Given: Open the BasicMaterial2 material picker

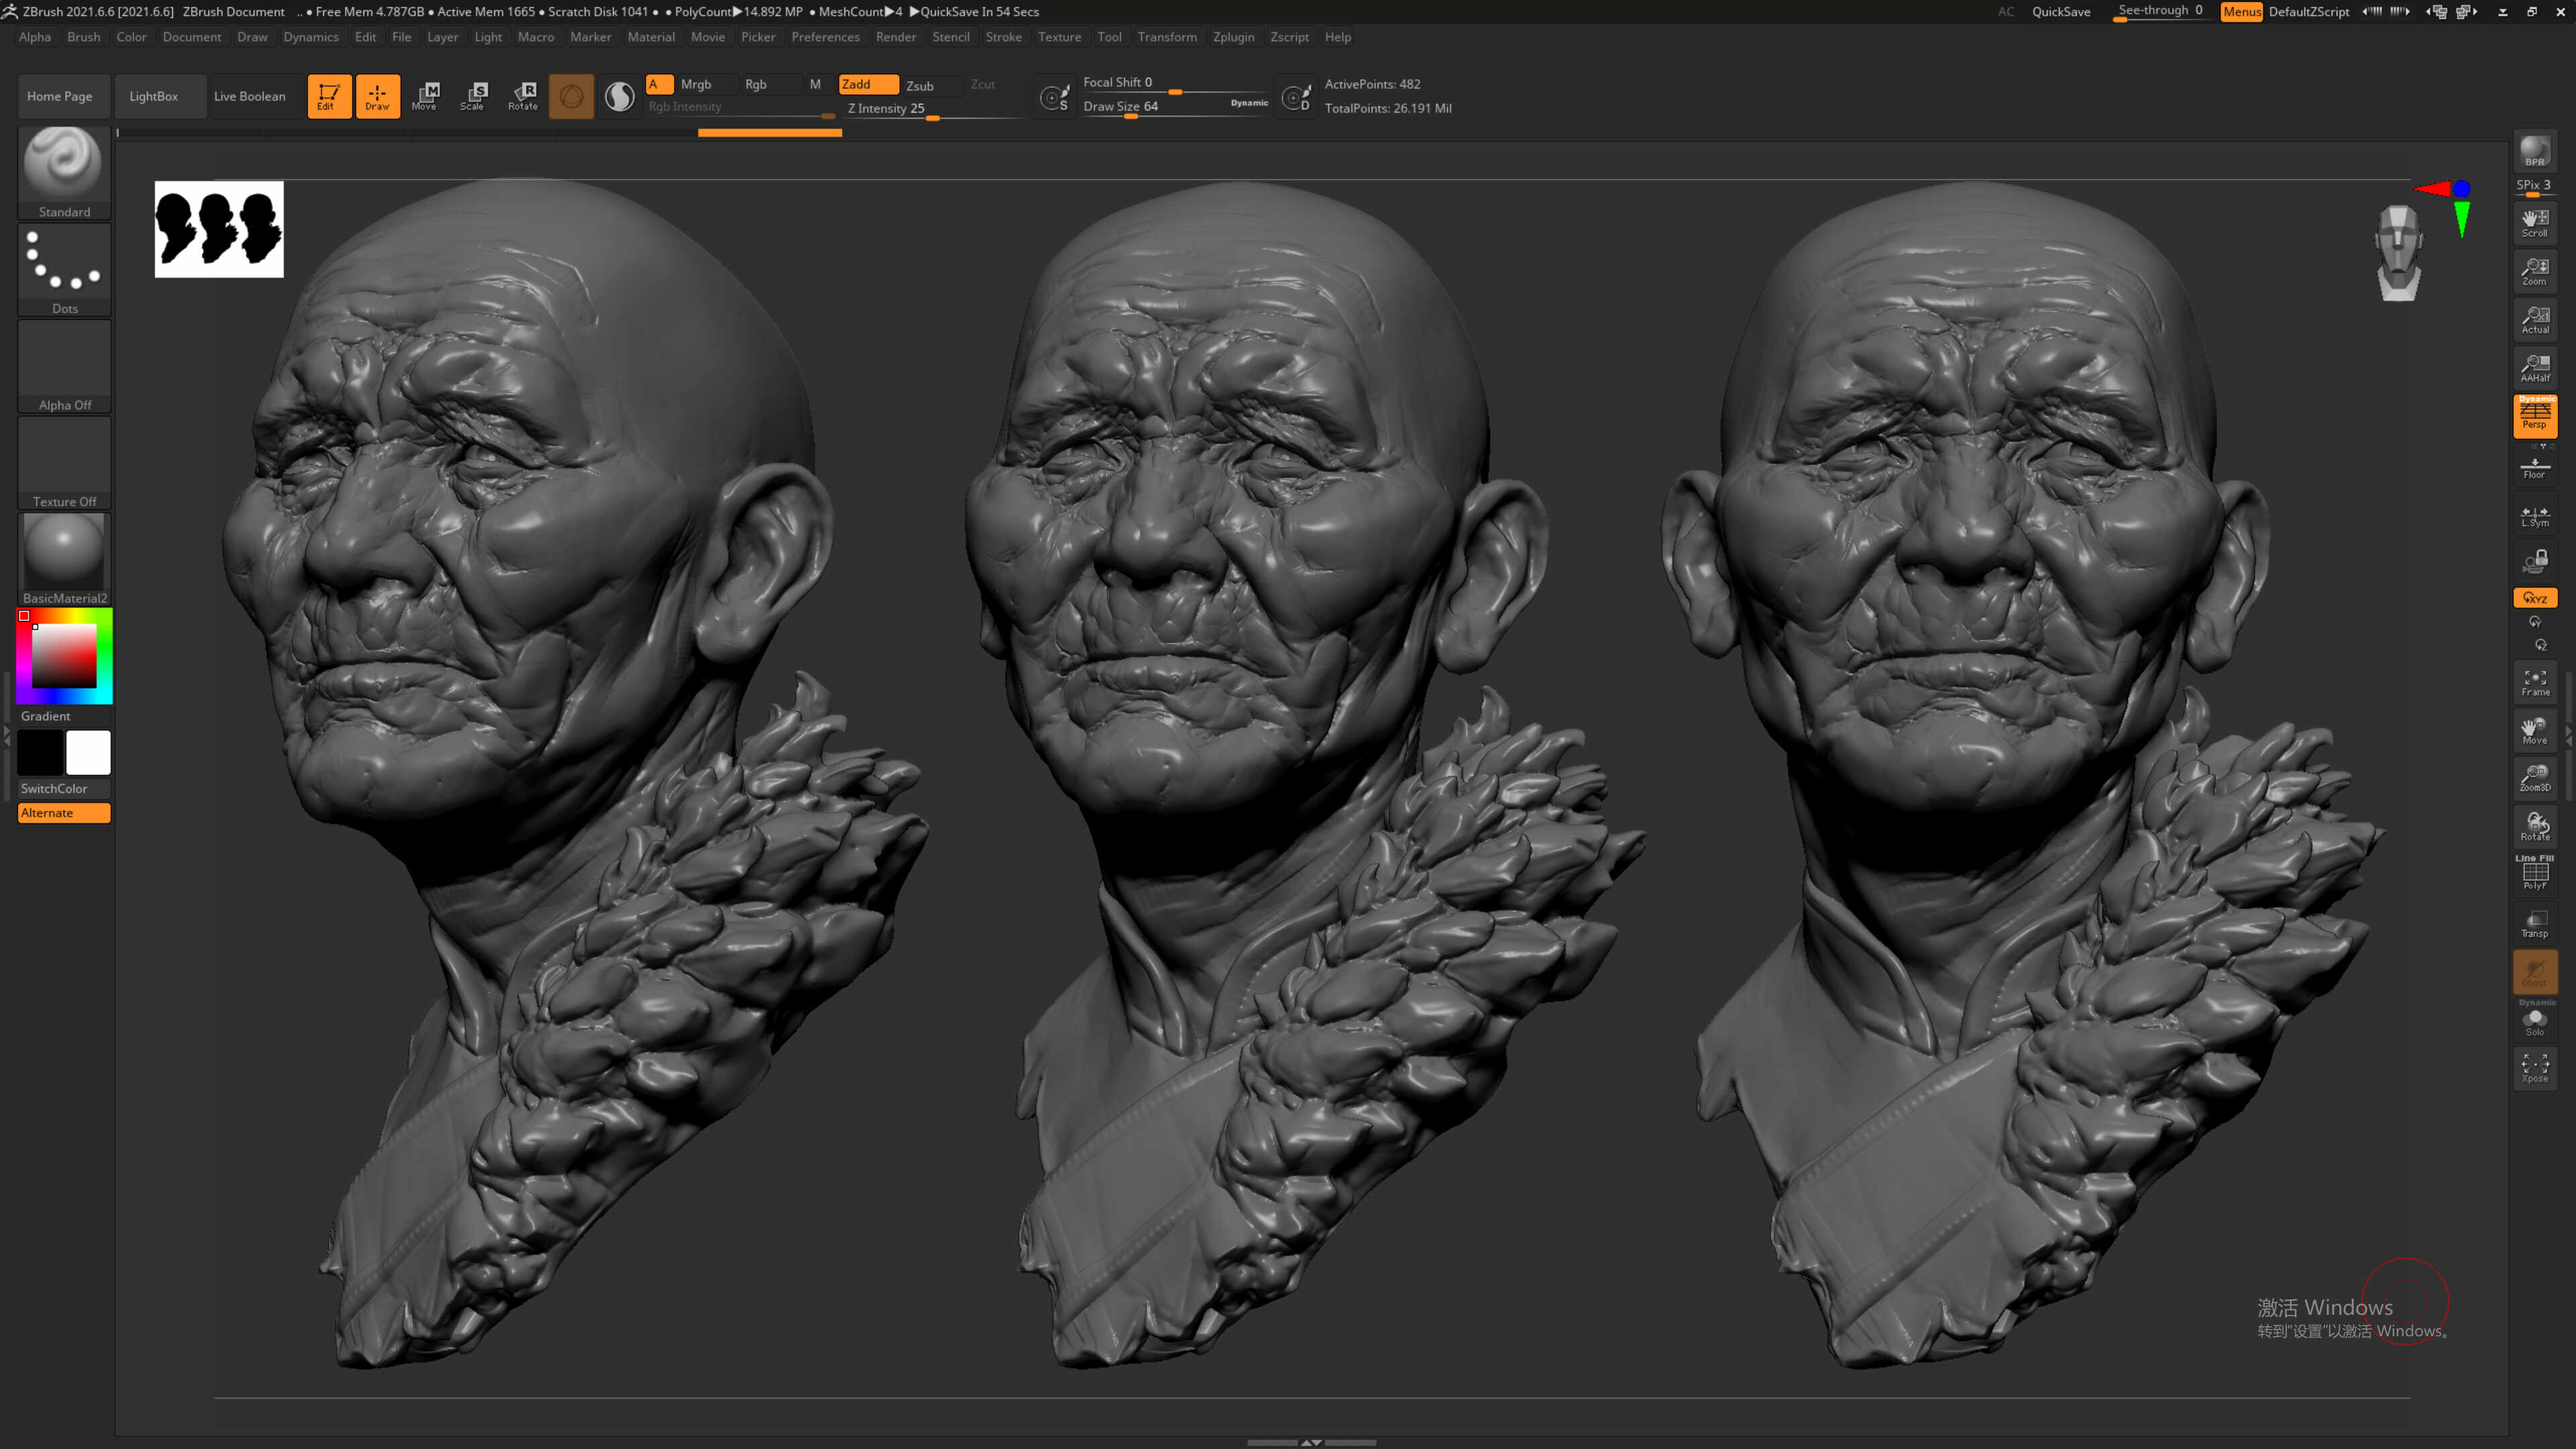Looking at the screenshot, I should pyautogui.click(x=64, y=559).
